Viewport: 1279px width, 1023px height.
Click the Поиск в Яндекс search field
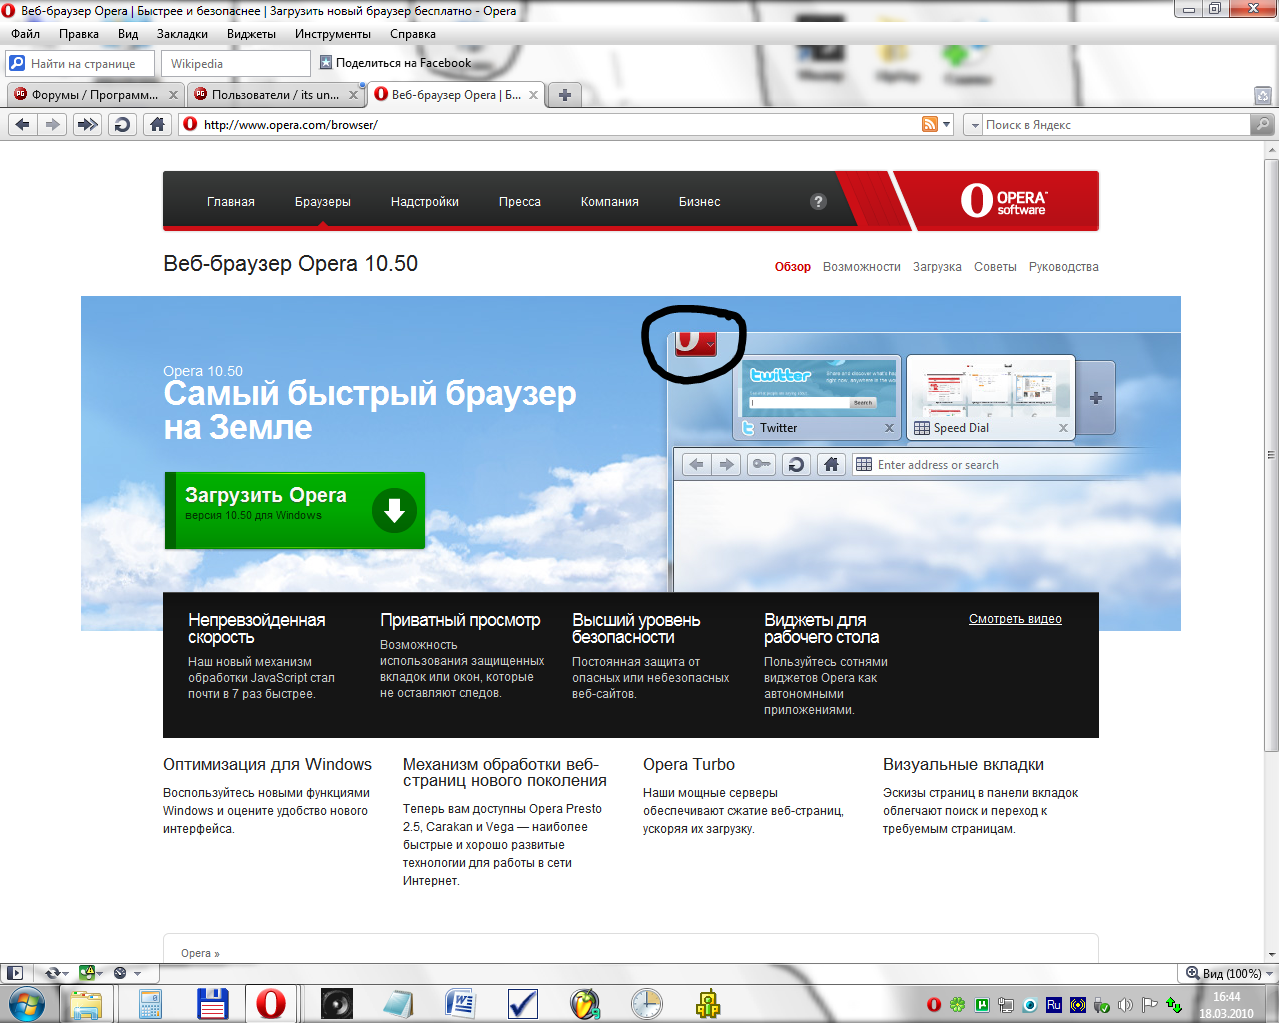click(1116, 125)
